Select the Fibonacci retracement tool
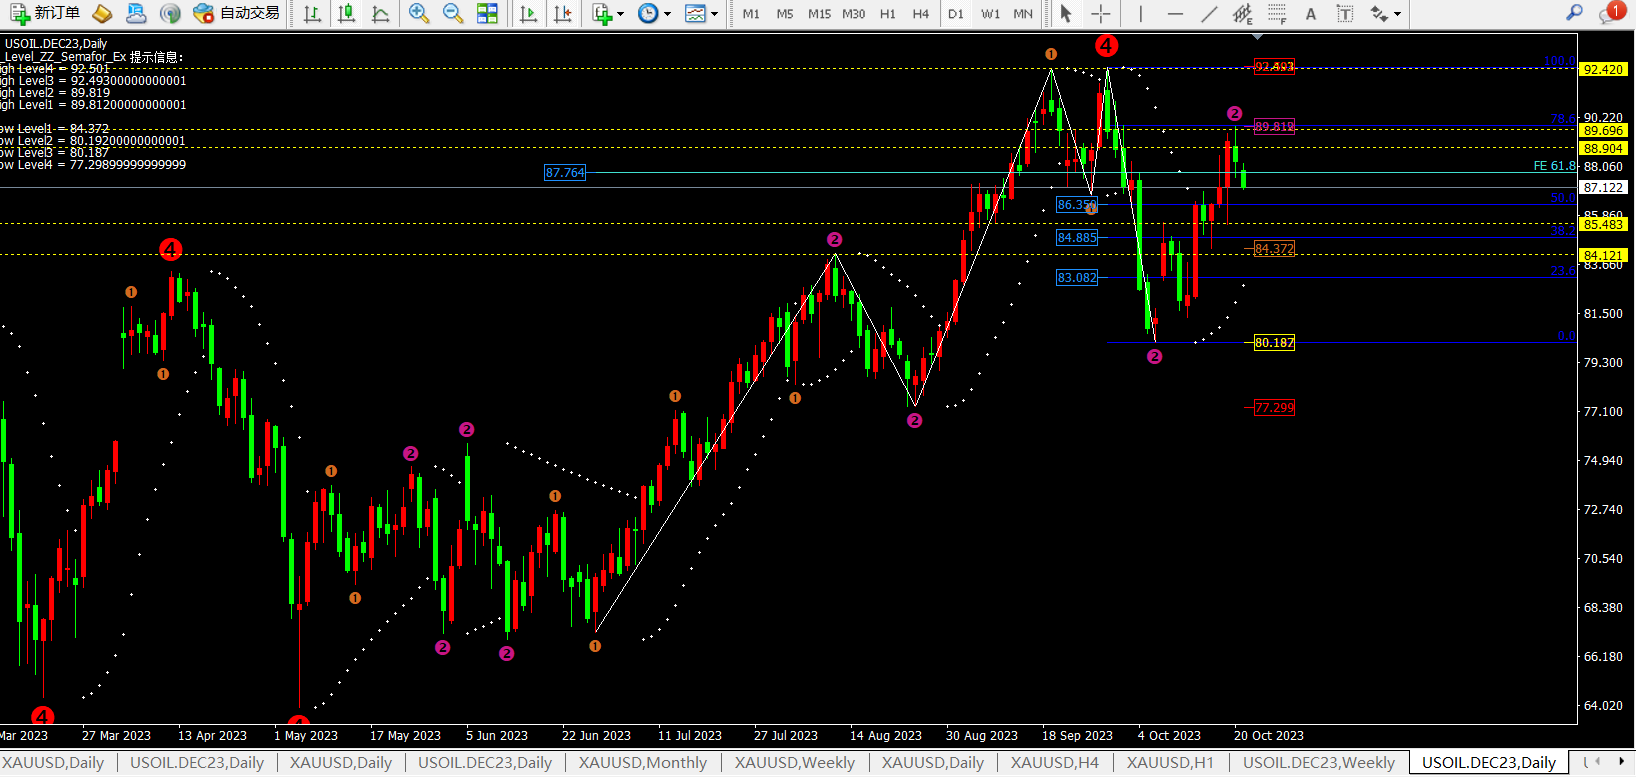Image resolution: width=1636 pixels, height=777 pixels. [1277, 13]
